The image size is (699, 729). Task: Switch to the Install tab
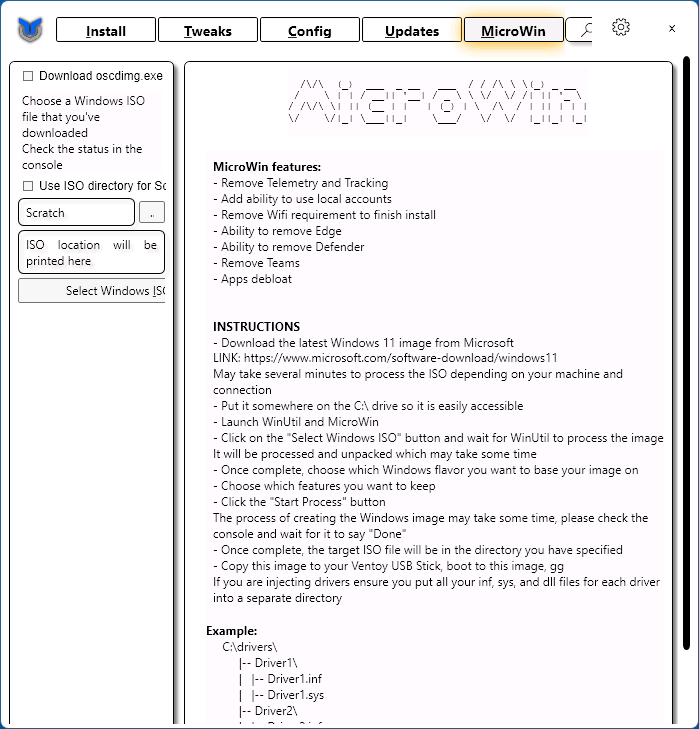click(106, 30)
